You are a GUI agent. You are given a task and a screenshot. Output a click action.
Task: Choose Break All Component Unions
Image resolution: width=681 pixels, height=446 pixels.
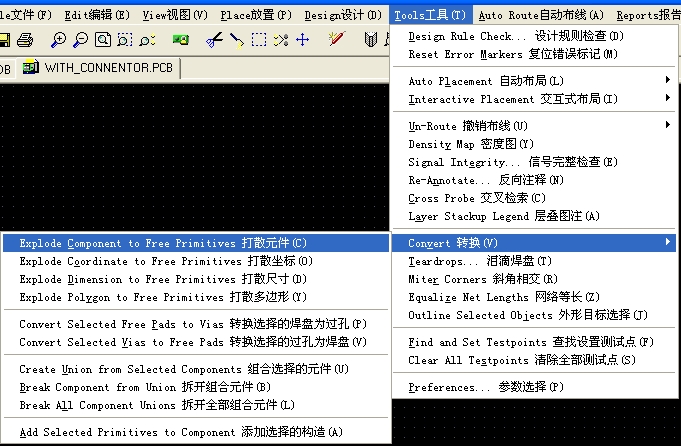[x=196, y=405]
